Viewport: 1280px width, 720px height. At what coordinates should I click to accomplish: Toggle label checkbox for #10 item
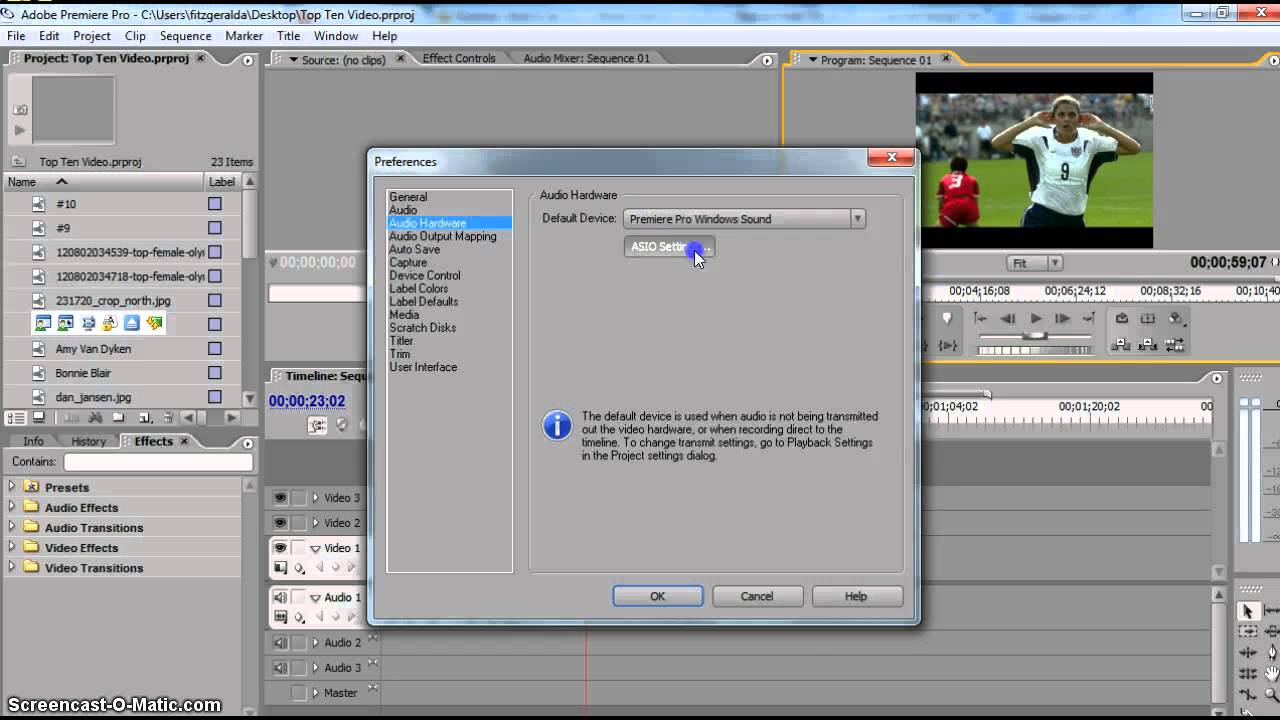pos(214,204)
